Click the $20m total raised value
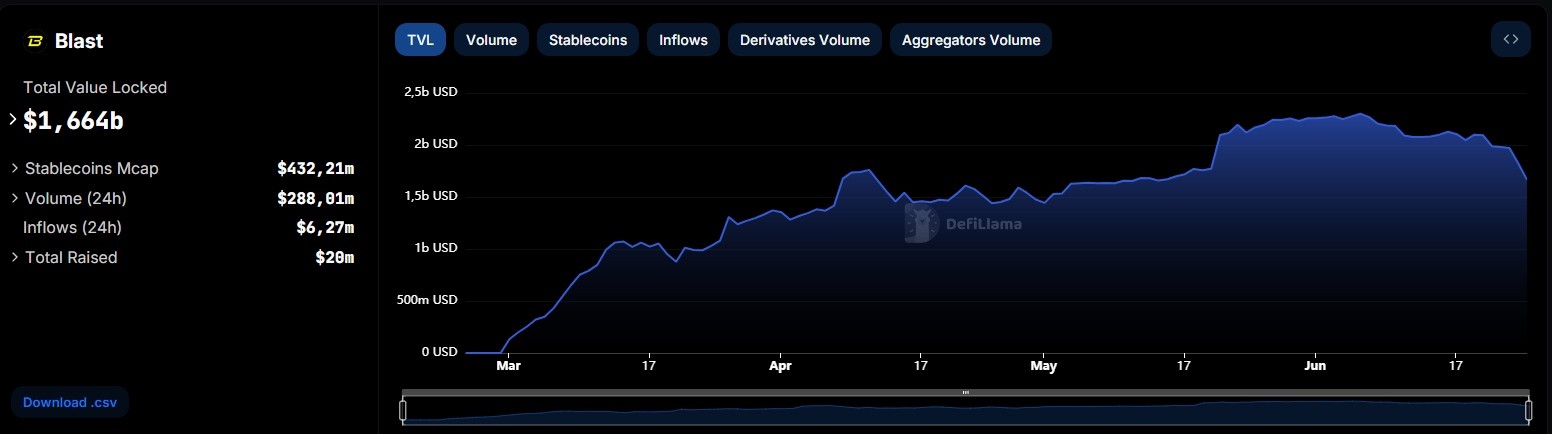The height and width of the screenshot is (434, 1552). click(334, 257)
